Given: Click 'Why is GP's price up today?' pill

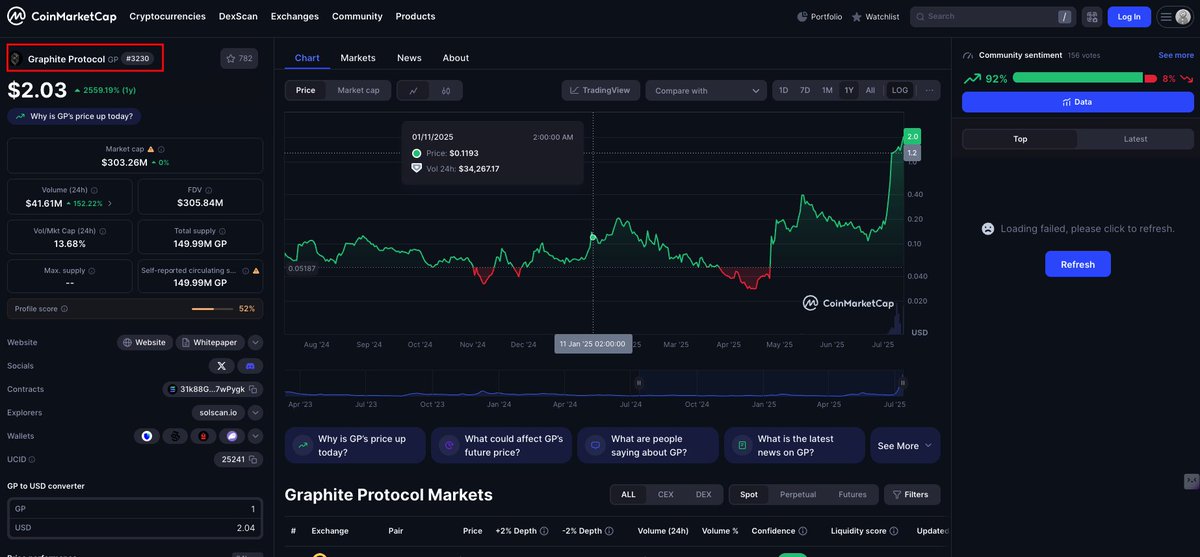Looking at the screenshot, I should [74, 116].
